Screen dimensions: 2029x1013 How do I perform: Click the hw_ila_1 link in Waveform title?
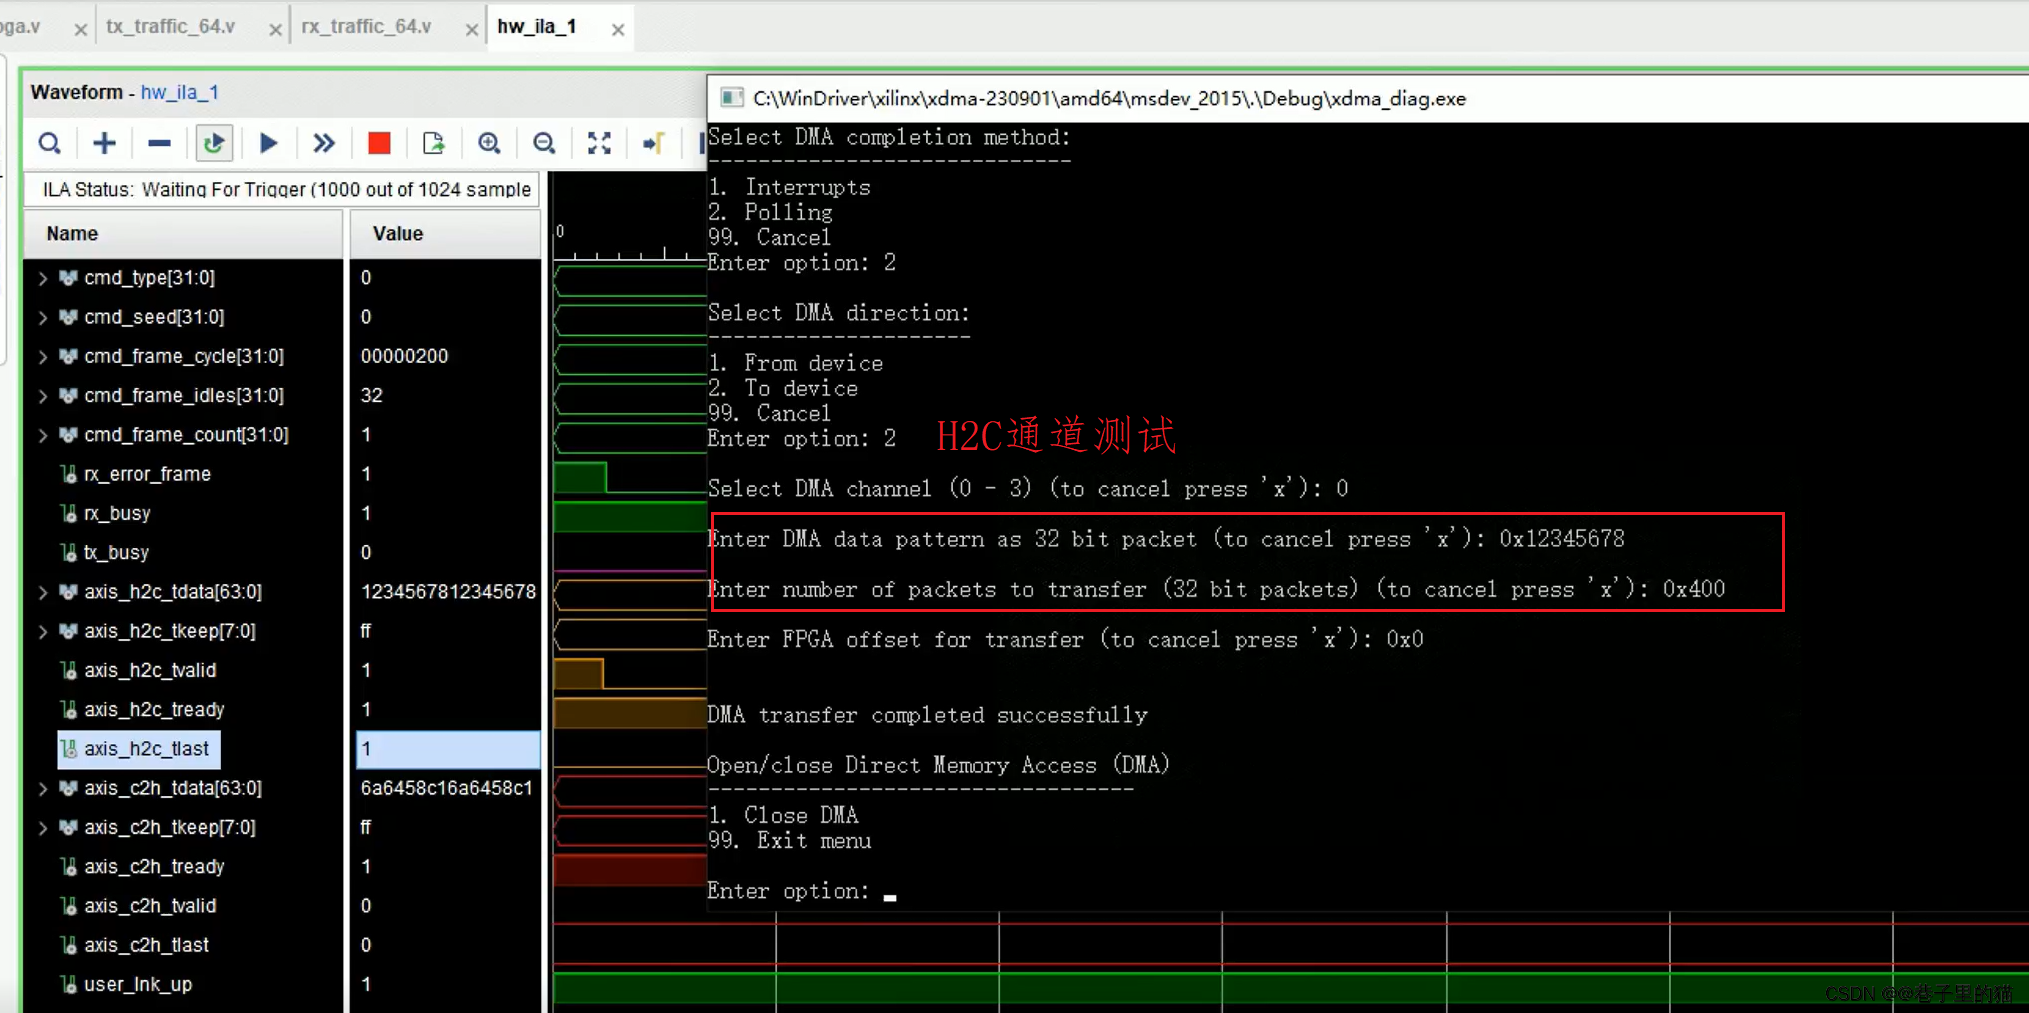click(180, 92)
